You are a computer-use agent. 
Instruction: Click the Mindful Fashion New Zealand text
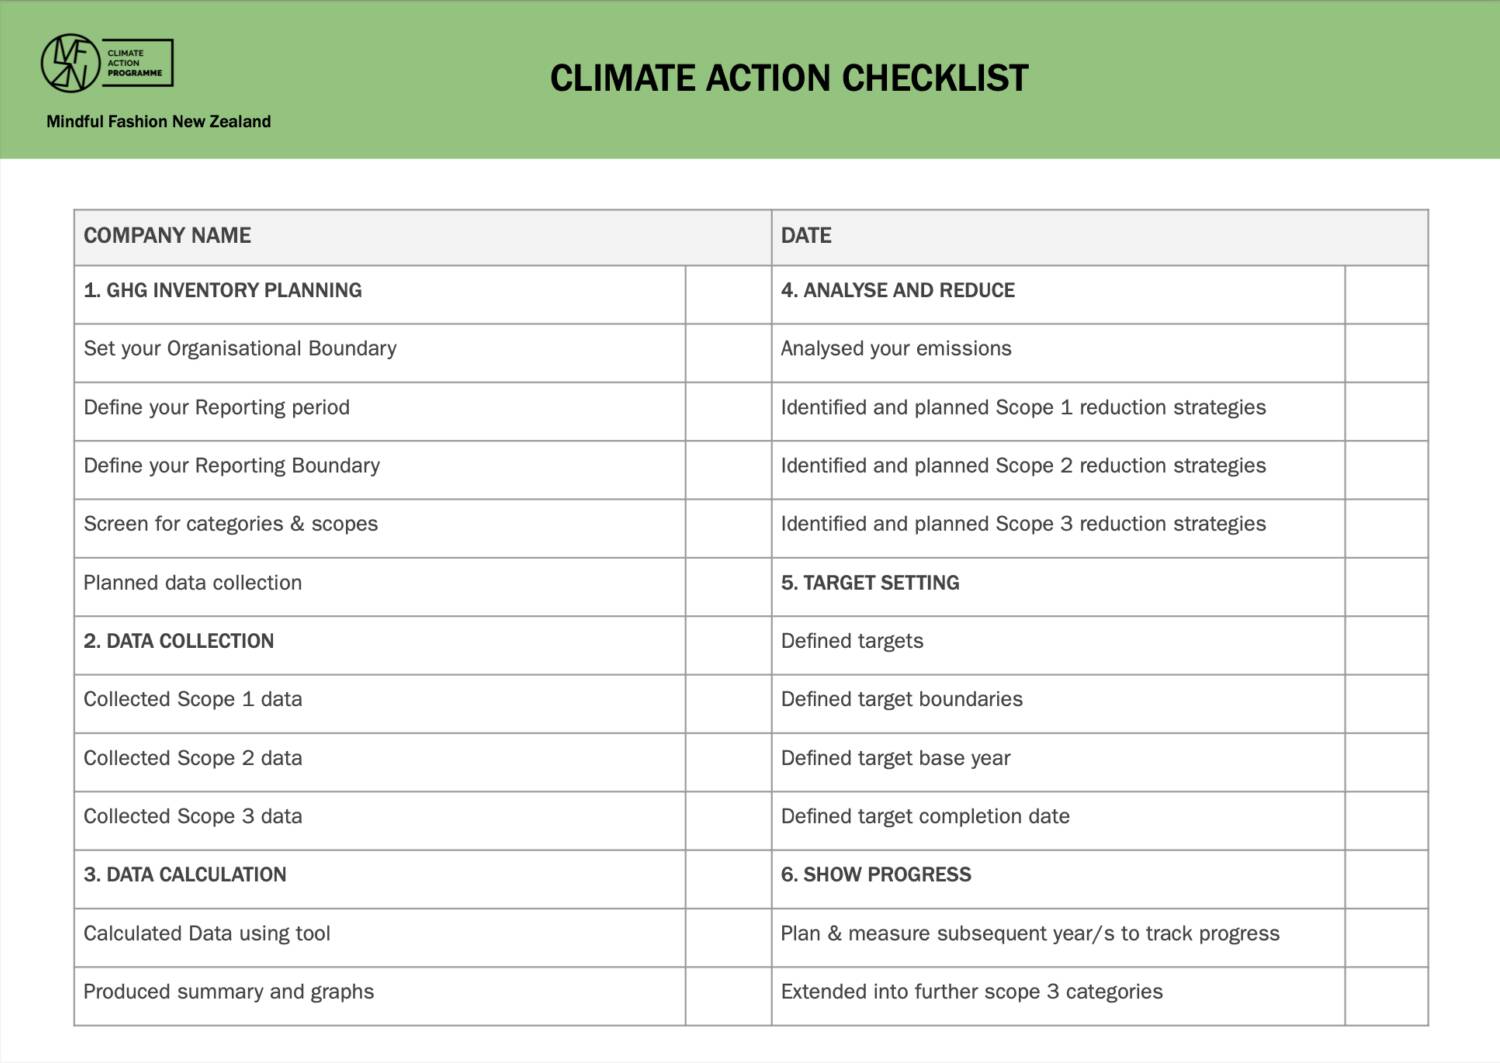[158, 122]
